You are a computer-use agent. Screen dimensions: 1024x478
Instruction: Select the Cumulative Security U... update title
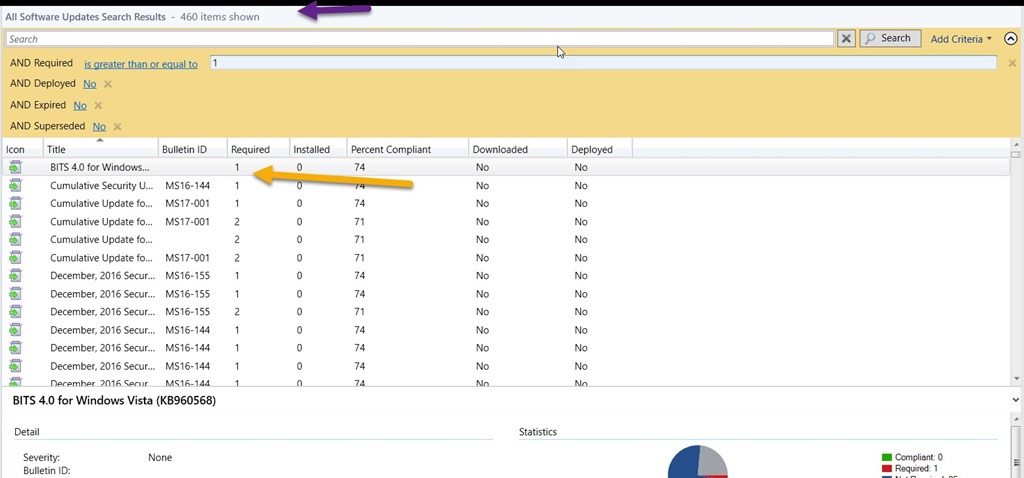click(x=101, y=185)
